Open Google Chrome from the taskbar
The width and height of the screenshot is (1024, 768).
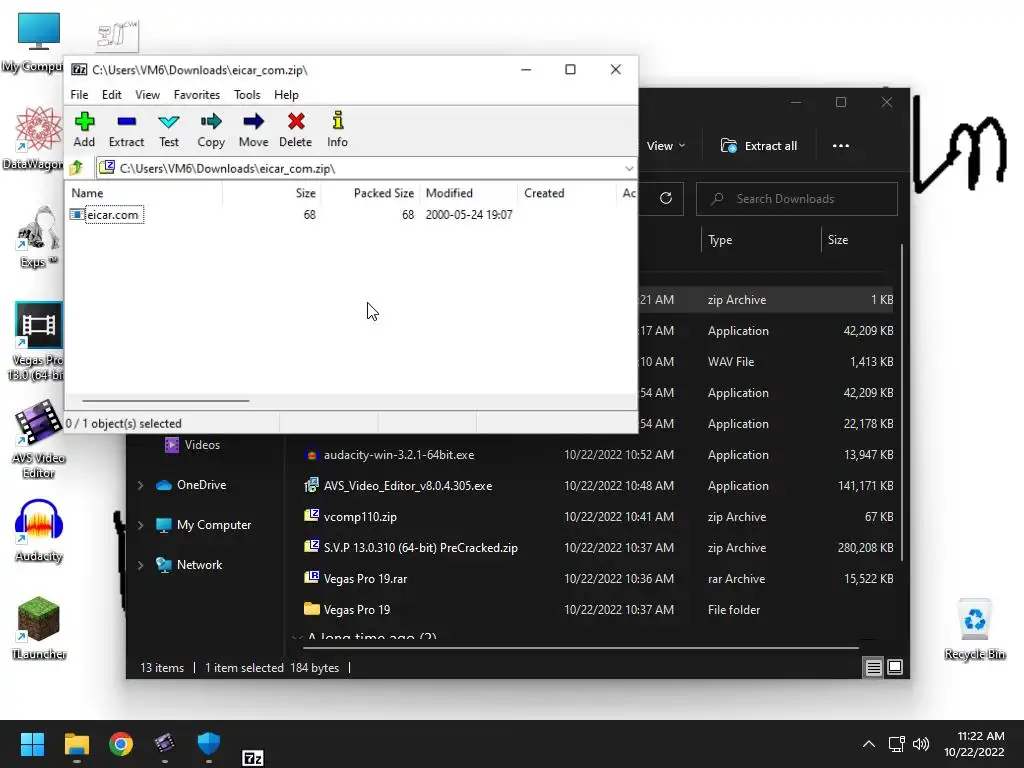121,744
